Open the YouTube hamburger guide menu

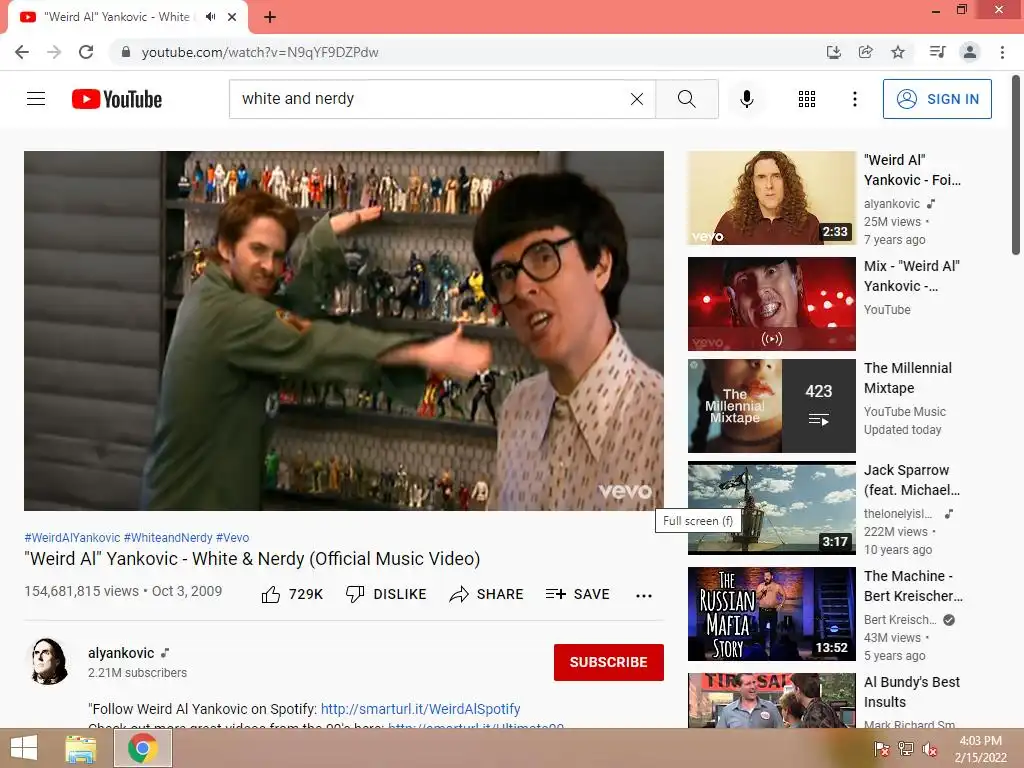coord(36,99)
